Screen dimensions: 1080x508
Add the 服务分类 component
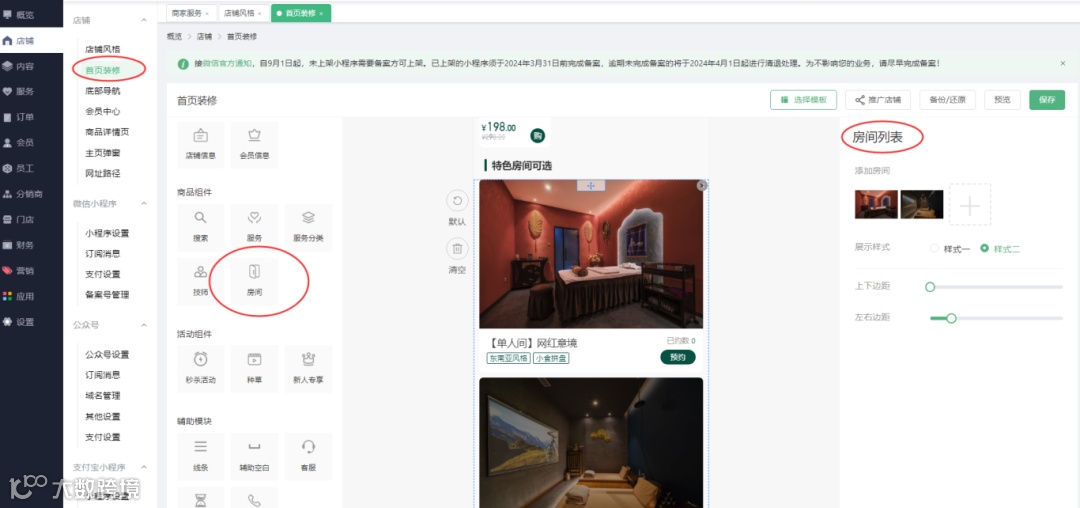(308, 227)
